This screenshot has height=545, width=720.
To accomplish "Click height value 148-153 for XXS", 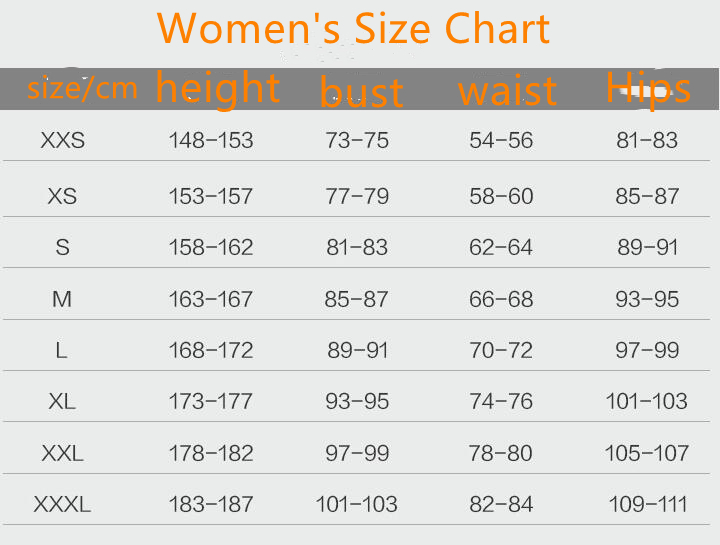I will [x=211, y=141].
